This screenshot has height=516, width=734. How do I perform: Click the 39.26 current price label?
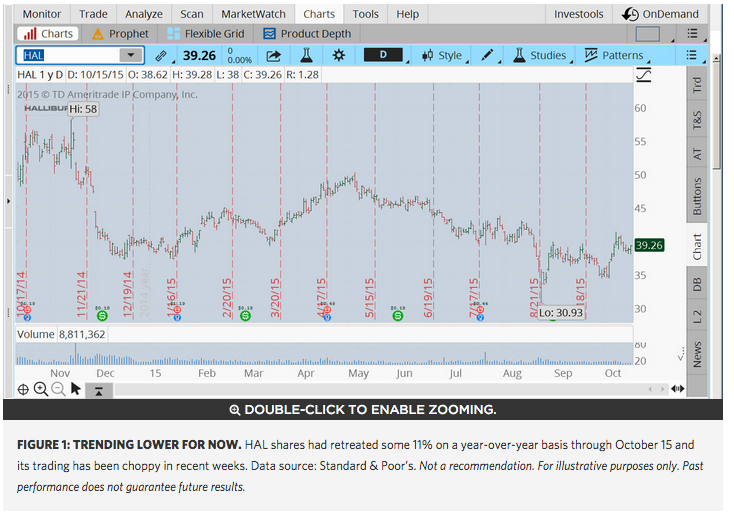649,245
